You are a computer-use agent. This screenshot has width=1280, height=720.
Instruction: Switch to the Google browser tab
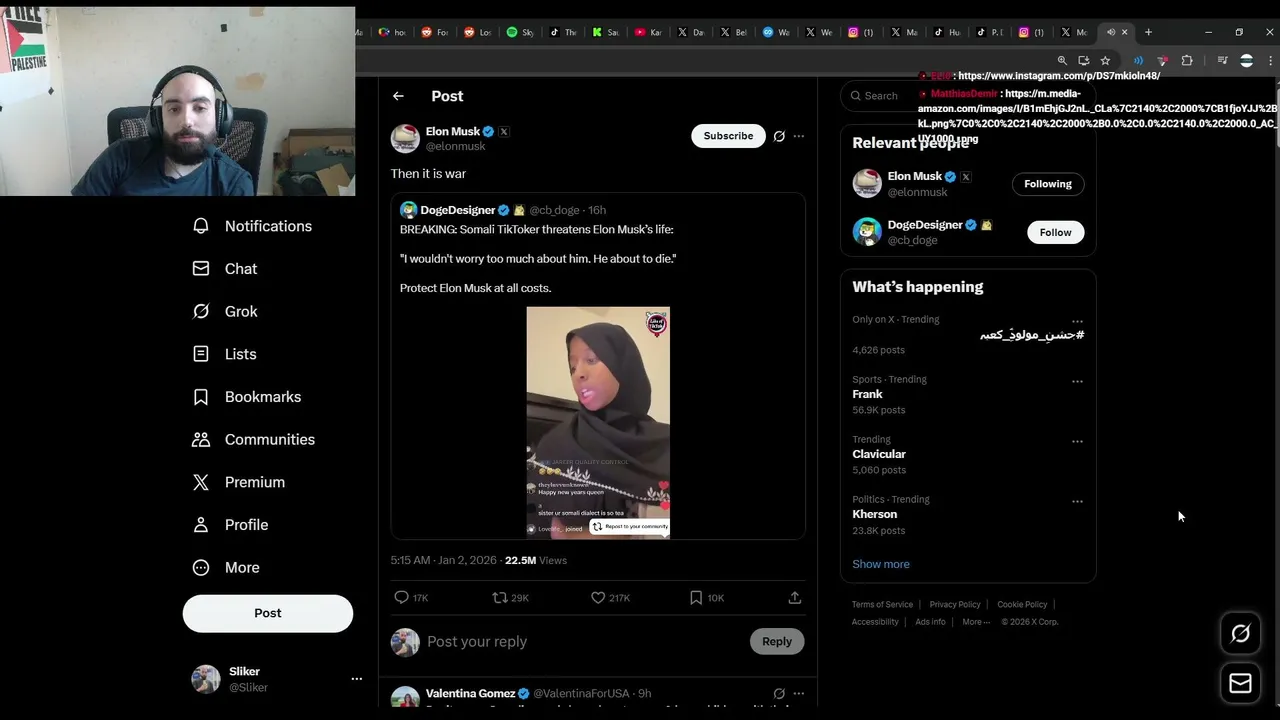click(392, 32)
